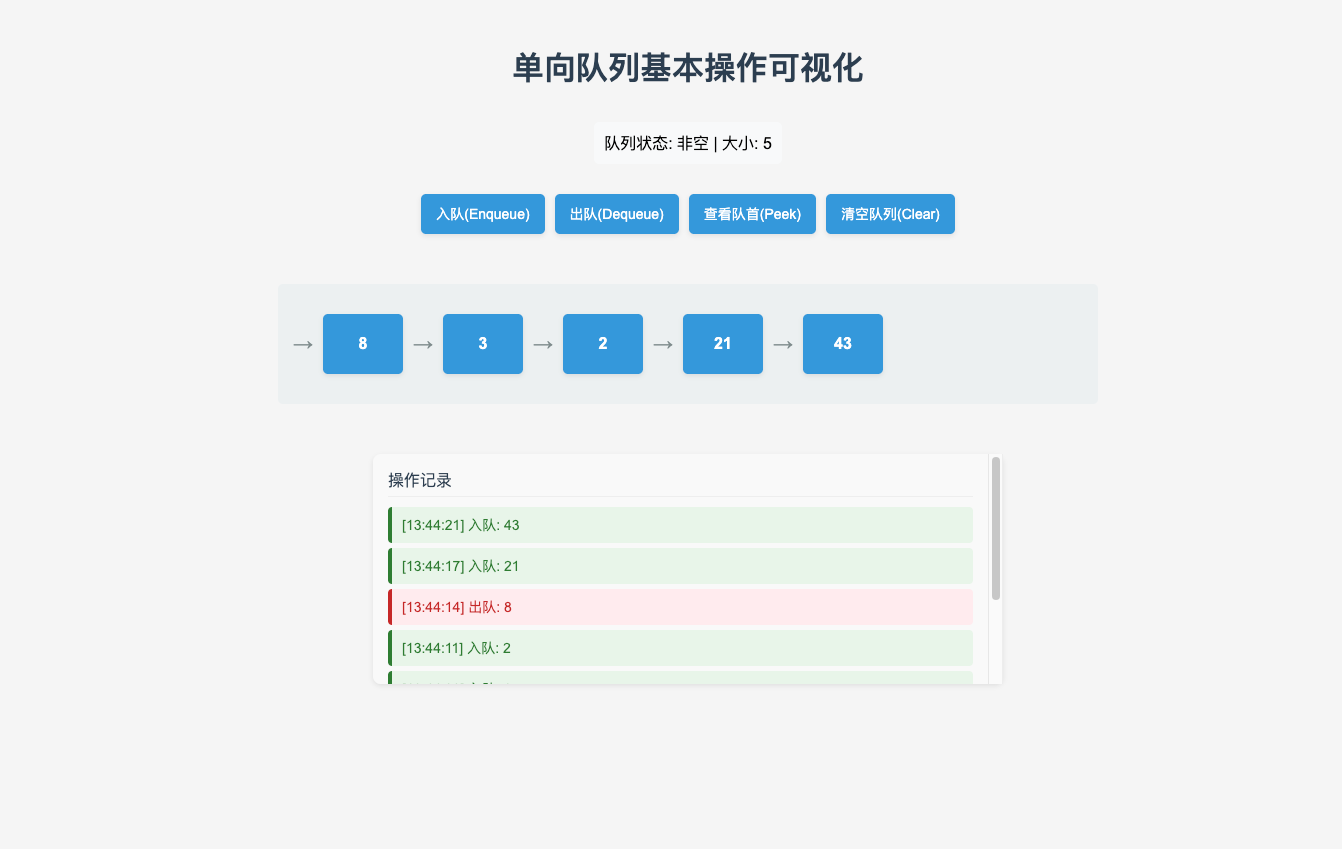
Task: Select queue node with value 43
Action: 843,344
